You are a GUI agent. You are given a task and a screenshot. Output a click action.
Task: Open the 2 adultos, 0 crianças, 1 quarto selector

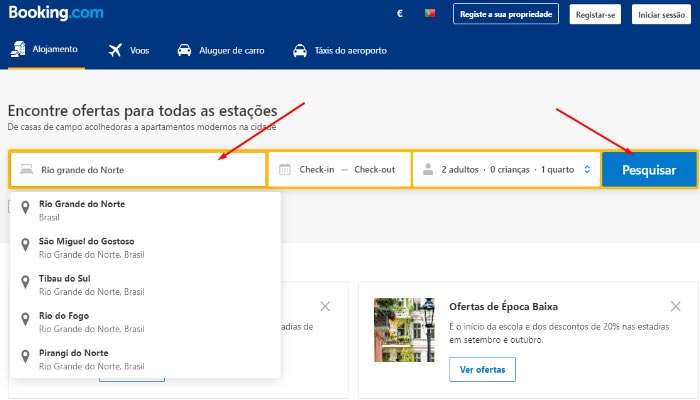click(506, 170)
